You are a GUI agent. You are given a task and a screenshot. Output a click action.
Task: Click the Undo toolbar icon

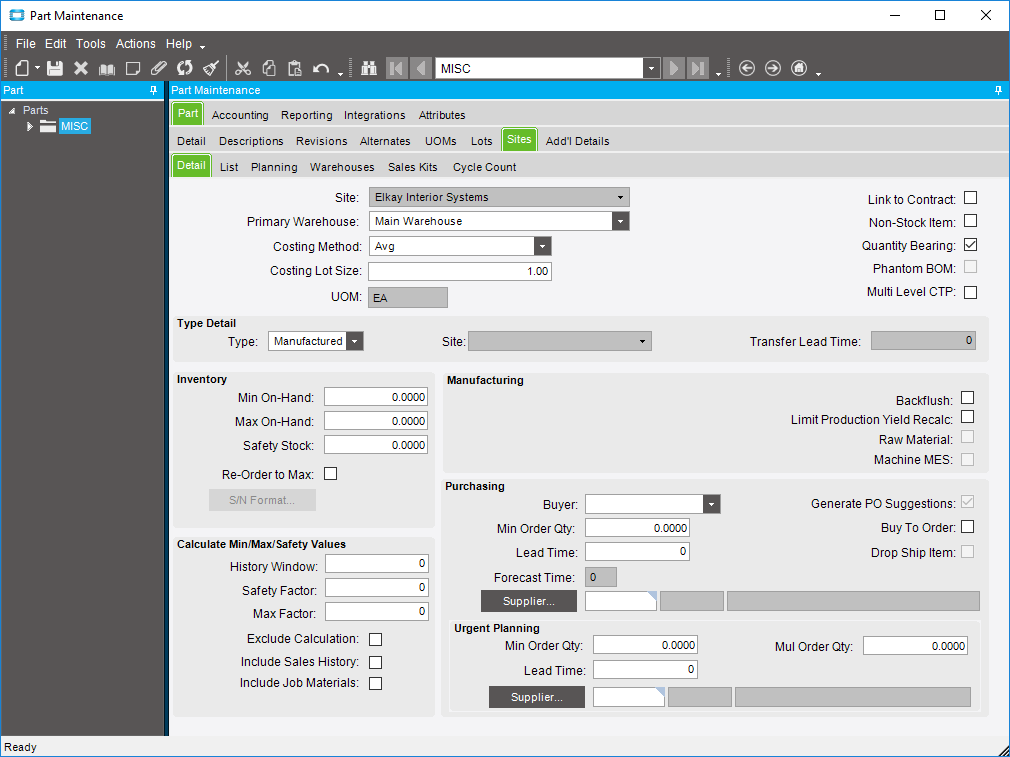point(319,67)
